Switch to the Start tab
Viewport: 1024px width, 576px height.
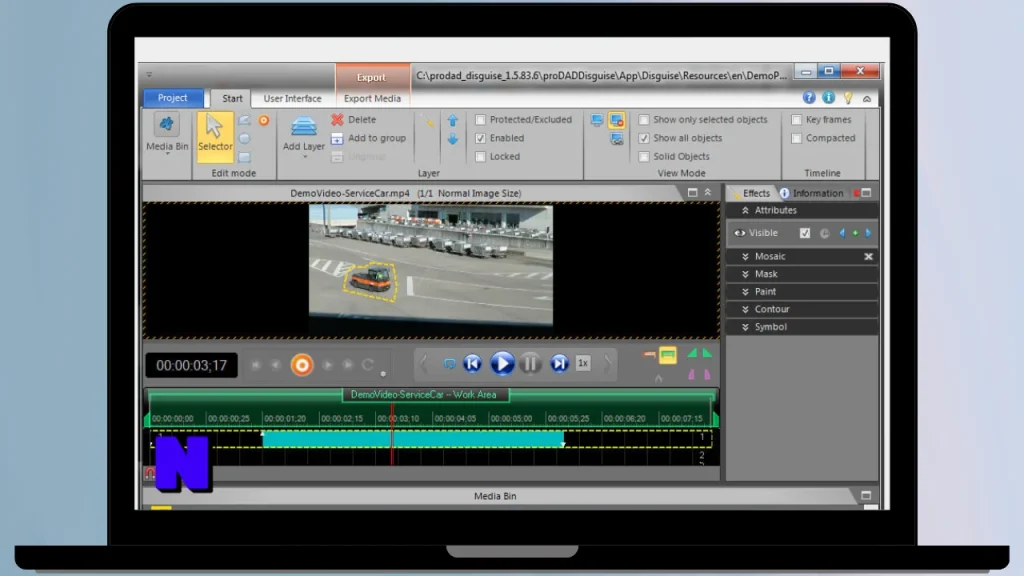(x=232, y=98)
